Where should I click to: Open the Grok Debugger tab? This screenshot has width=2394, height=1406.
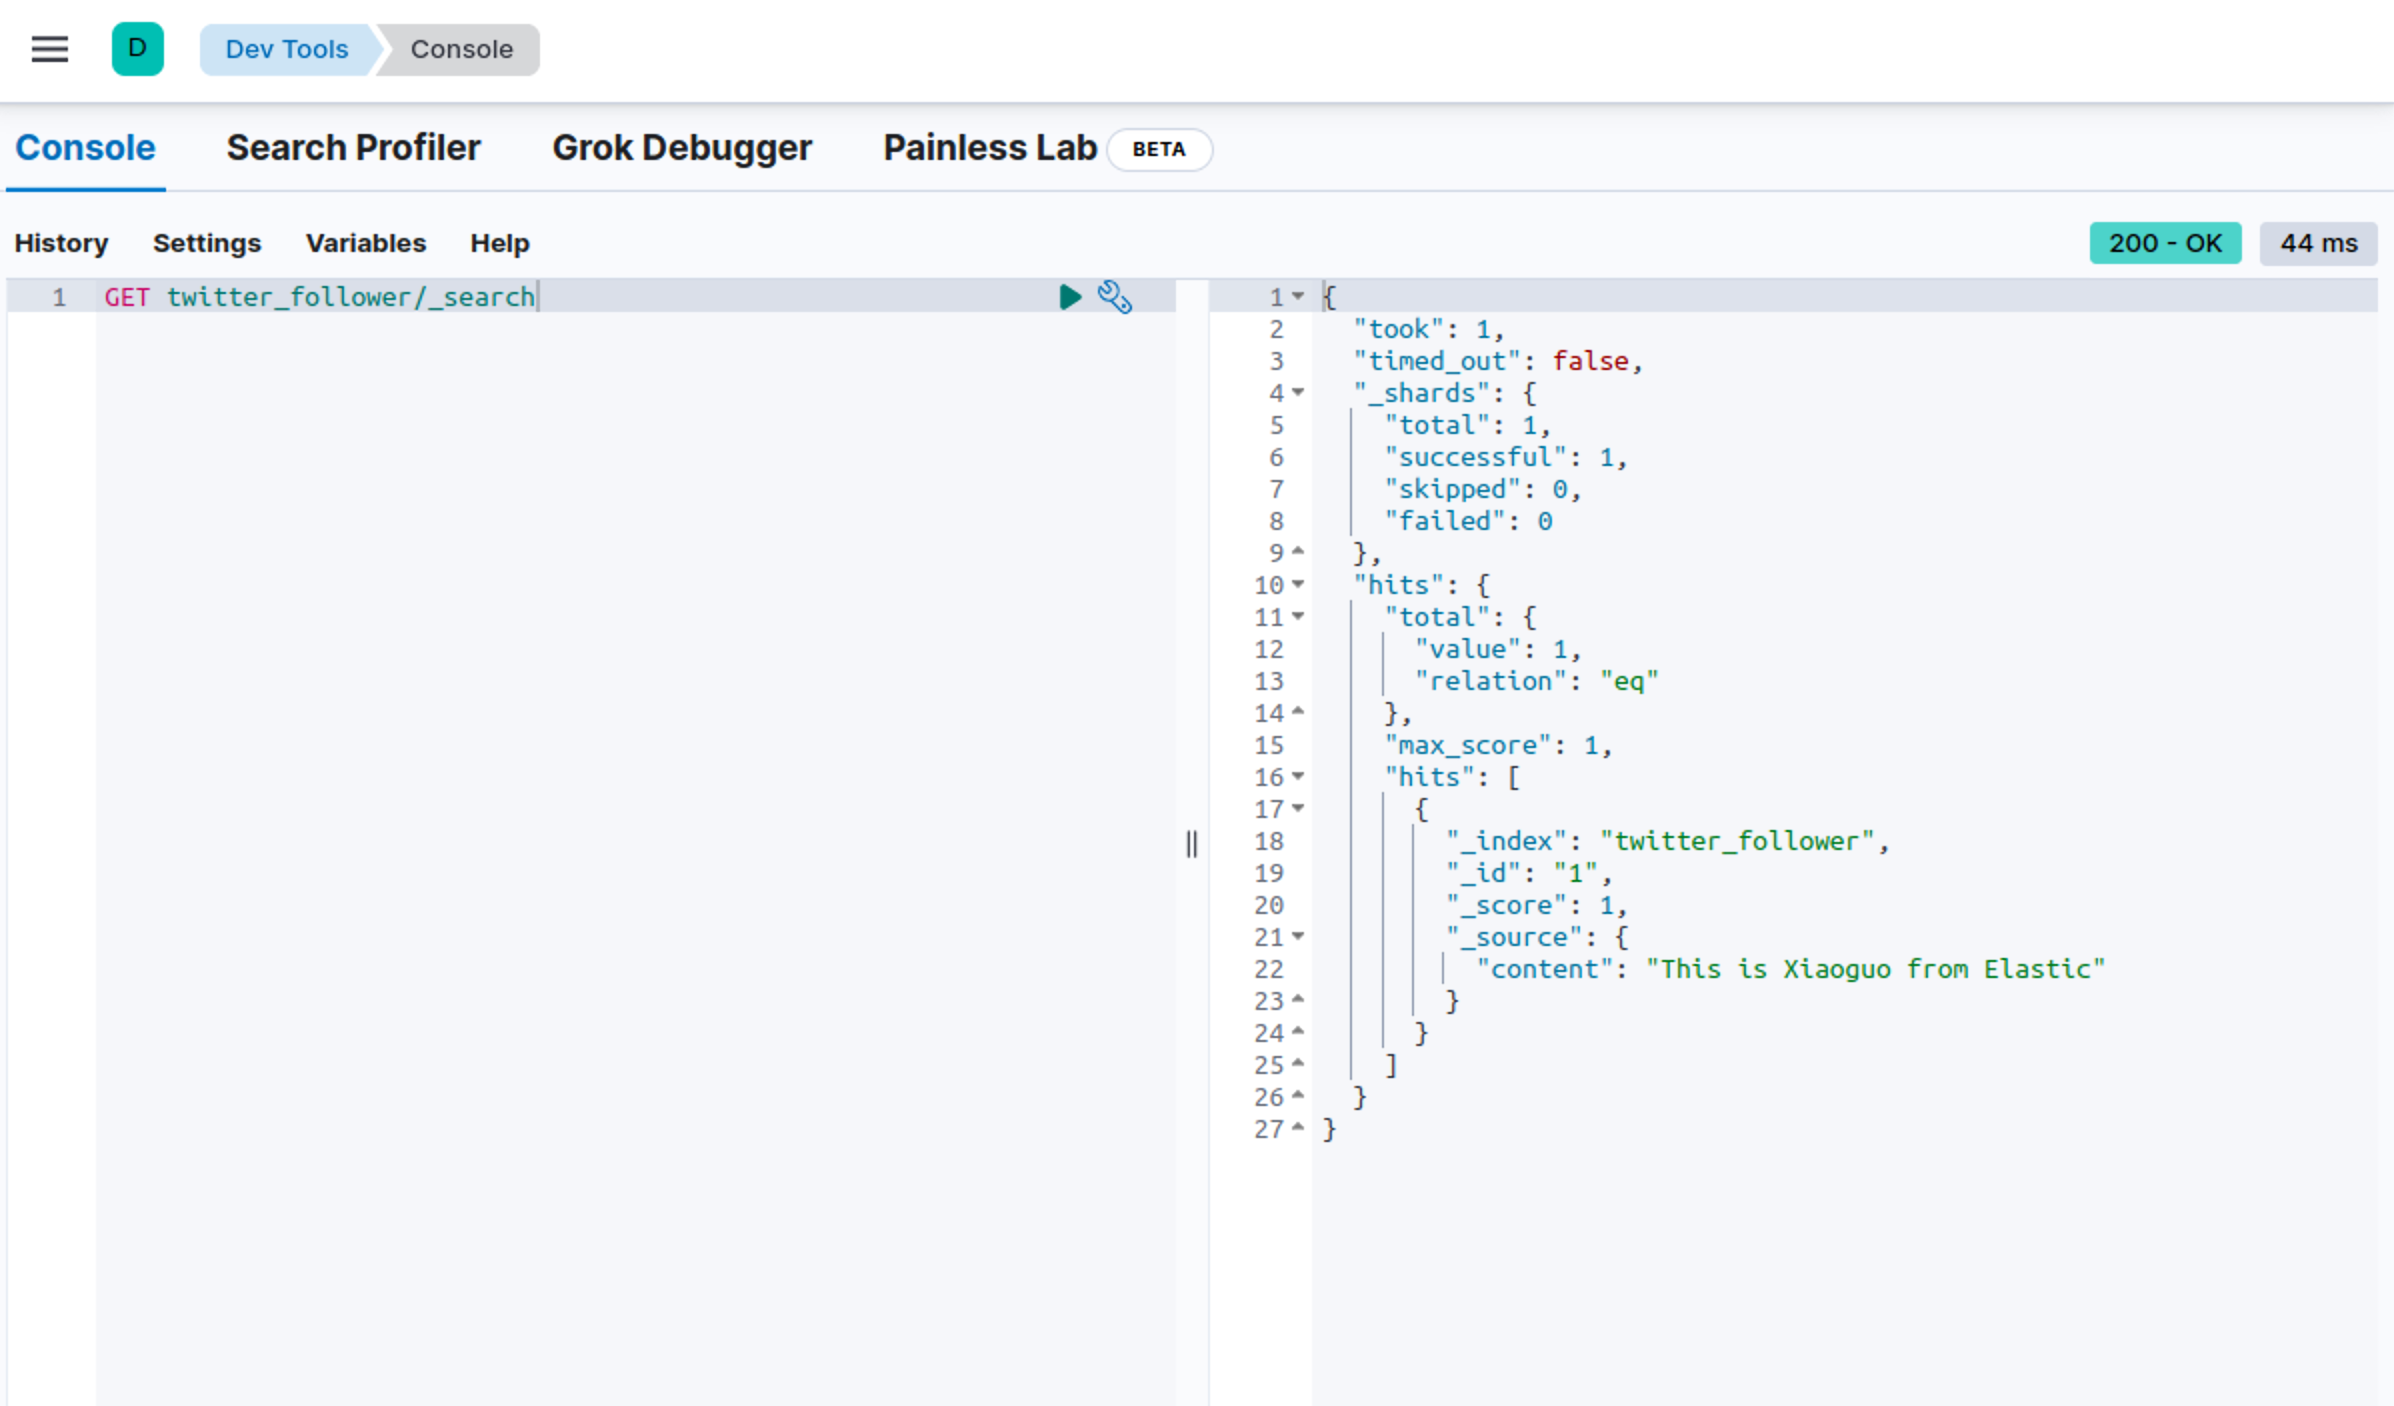(x=681, y=148)
